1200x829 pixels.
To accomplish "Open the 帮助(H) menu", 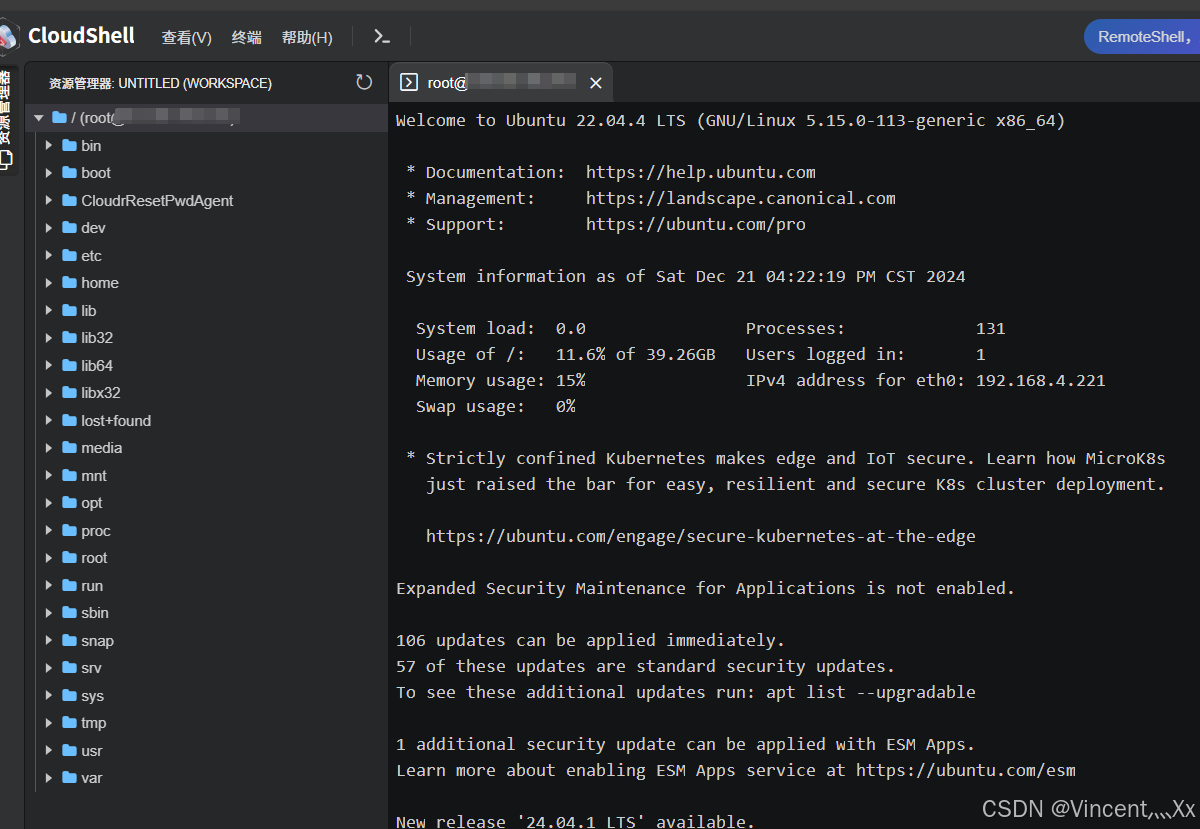I will point(306,37).
